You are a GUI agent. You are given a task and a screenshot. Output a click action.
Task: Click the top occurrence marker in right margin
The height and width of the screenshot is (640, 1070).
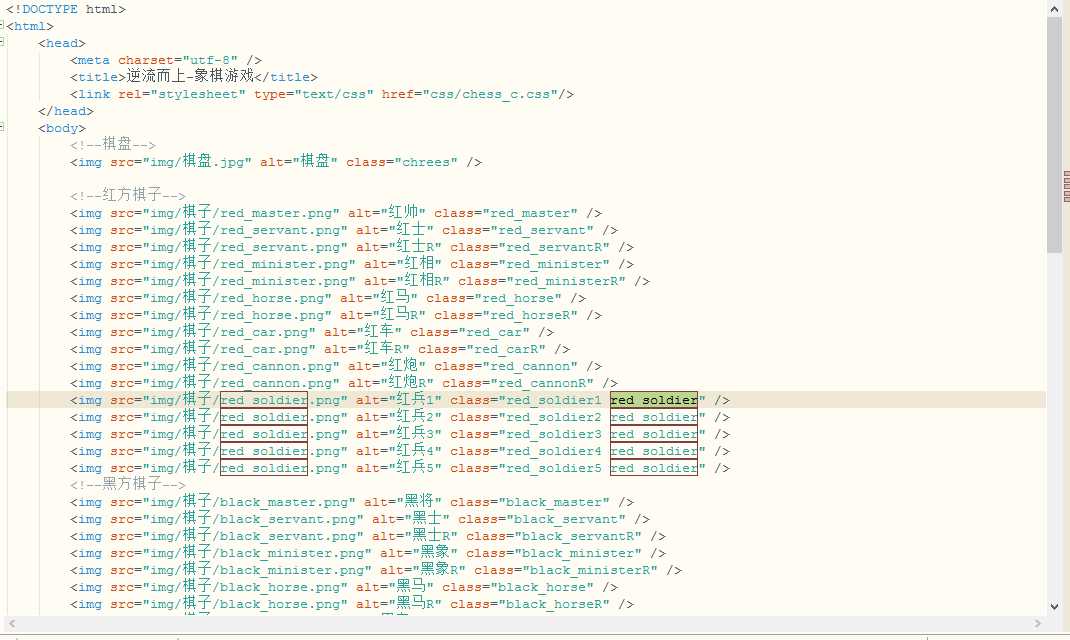point(1066,173)
